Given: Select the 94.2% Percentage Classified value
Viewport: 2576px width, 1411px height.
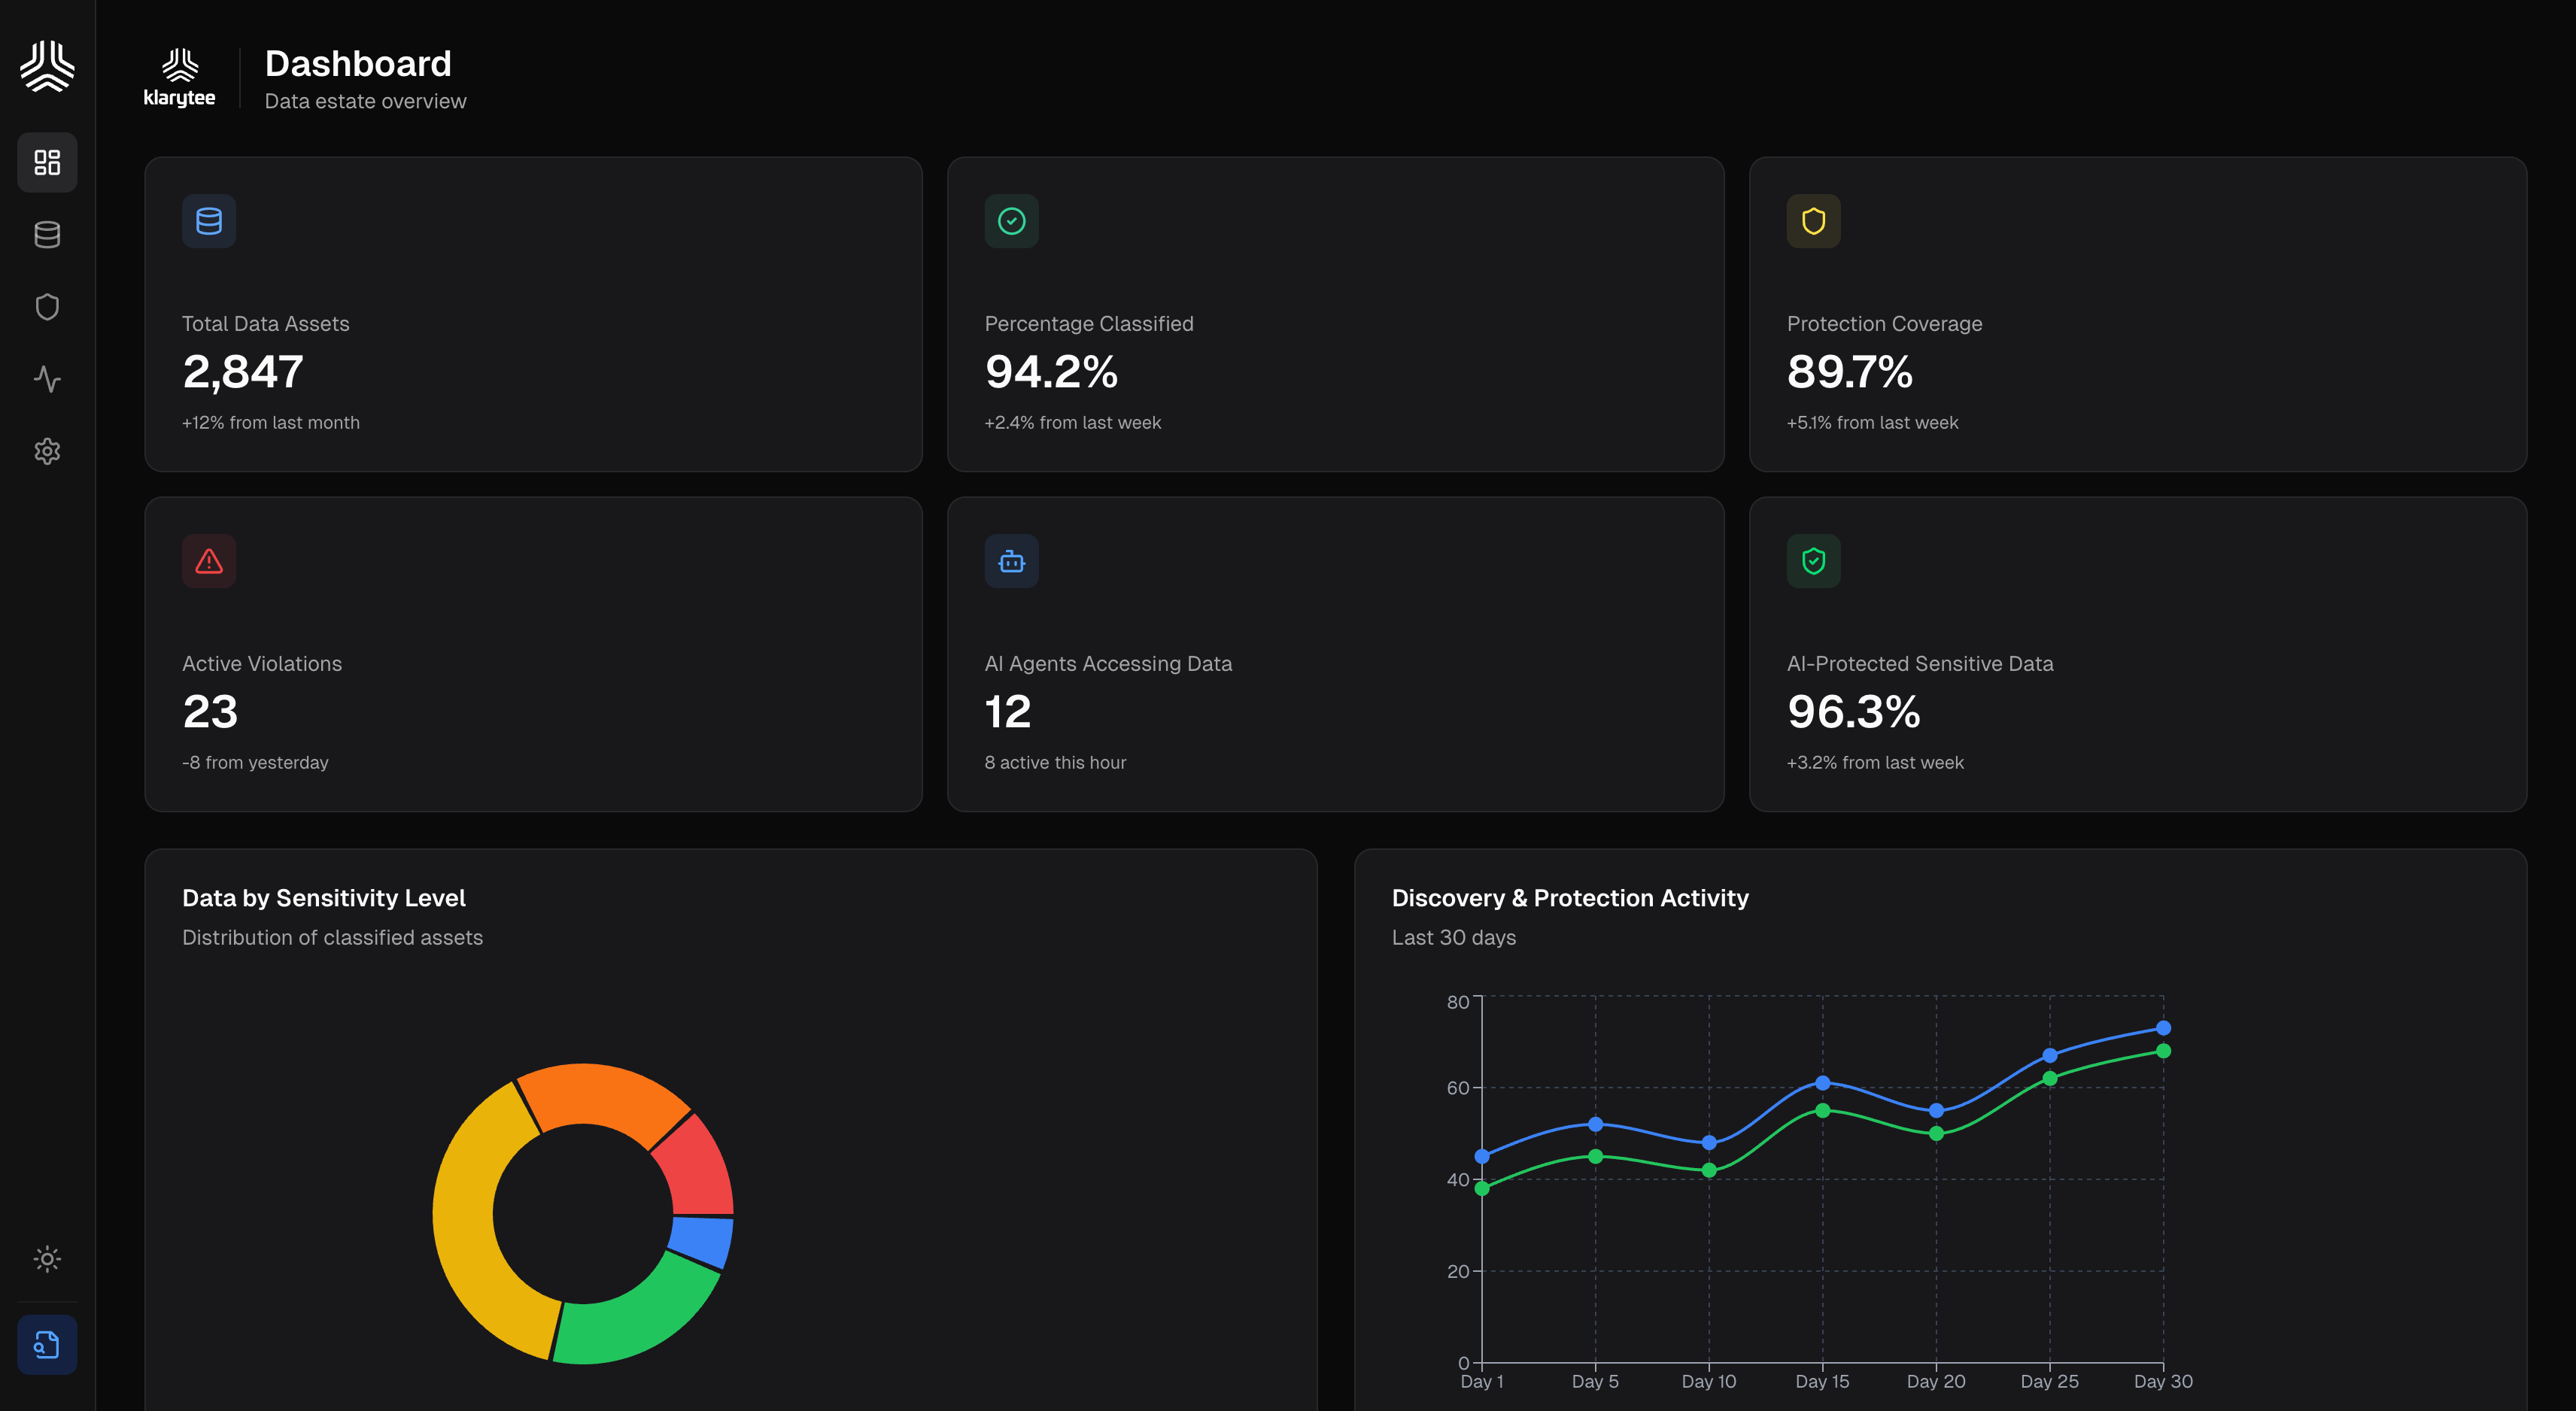Looking at the screenshot, I should point(1051,372).
